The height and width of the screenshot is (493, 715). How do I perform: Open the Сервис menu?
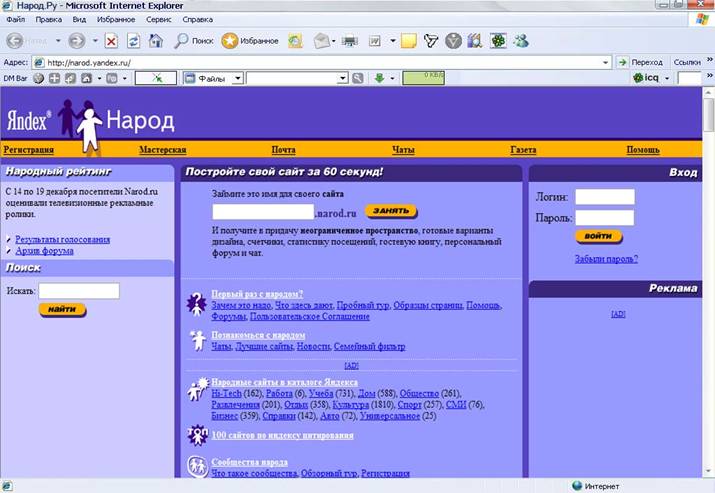159,20
